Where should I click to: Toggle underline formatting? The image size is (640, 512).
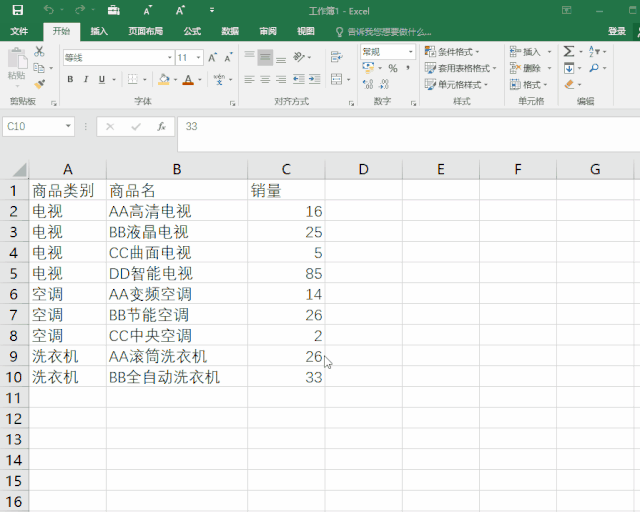click(x=101, y=80)
